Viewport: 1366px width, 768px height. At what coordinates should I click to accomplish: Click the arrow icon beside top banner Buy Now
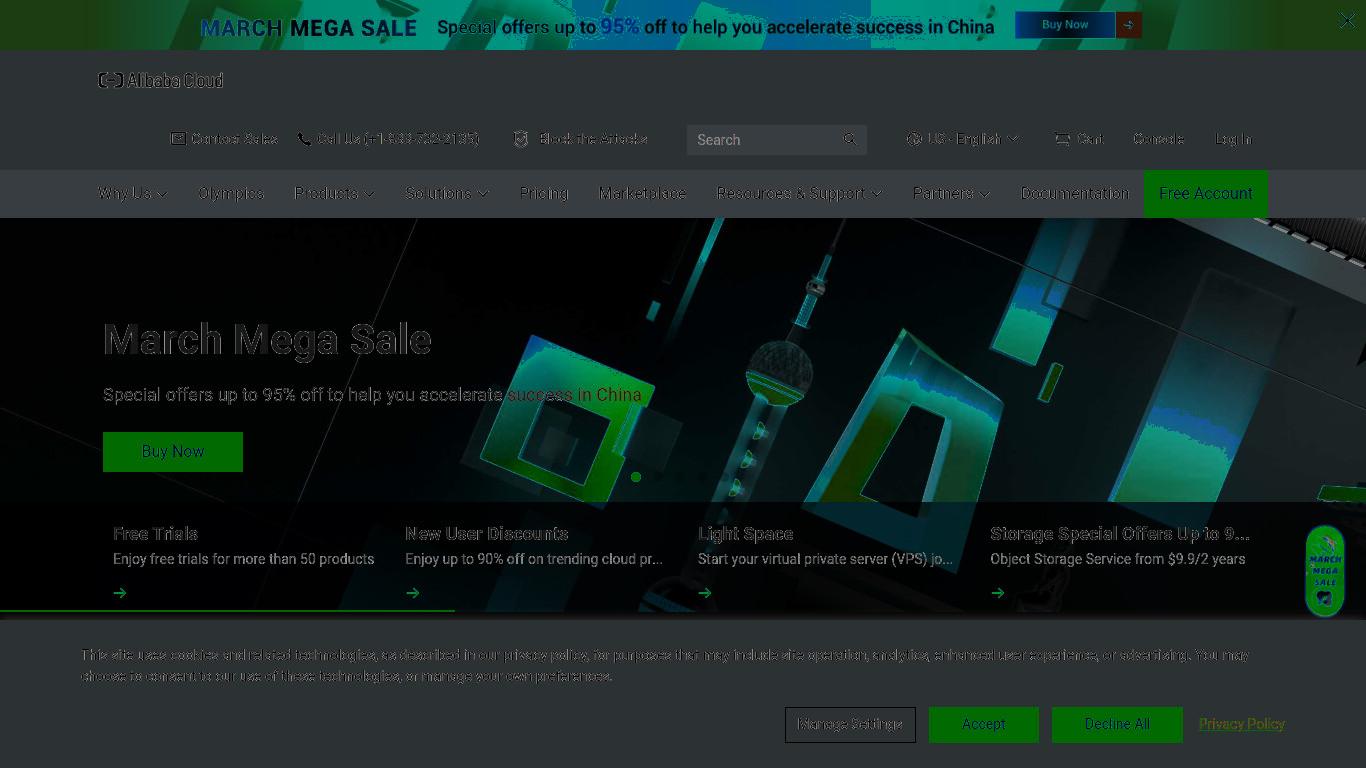tap(1128, 25)
